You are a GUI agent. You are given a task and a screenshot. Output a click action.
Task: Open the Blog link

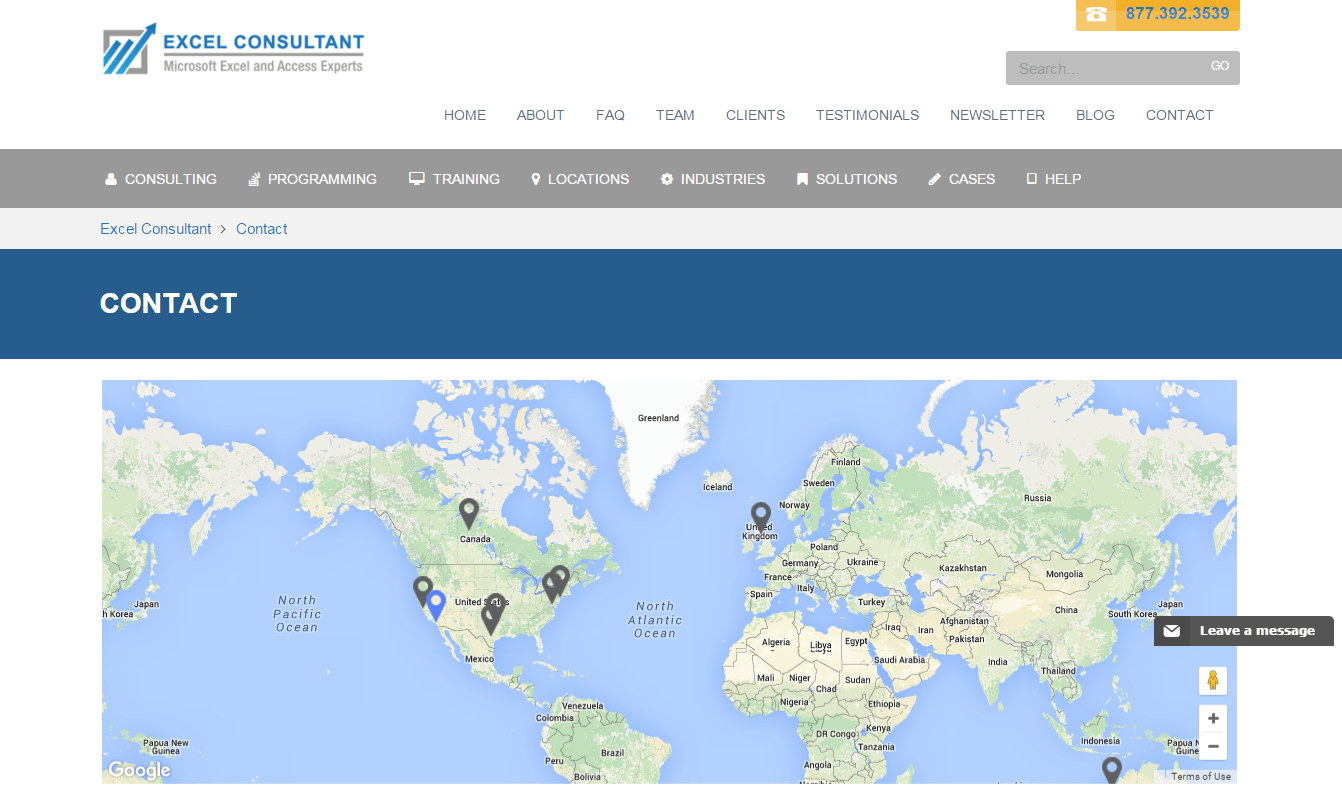pos(1095,115)
